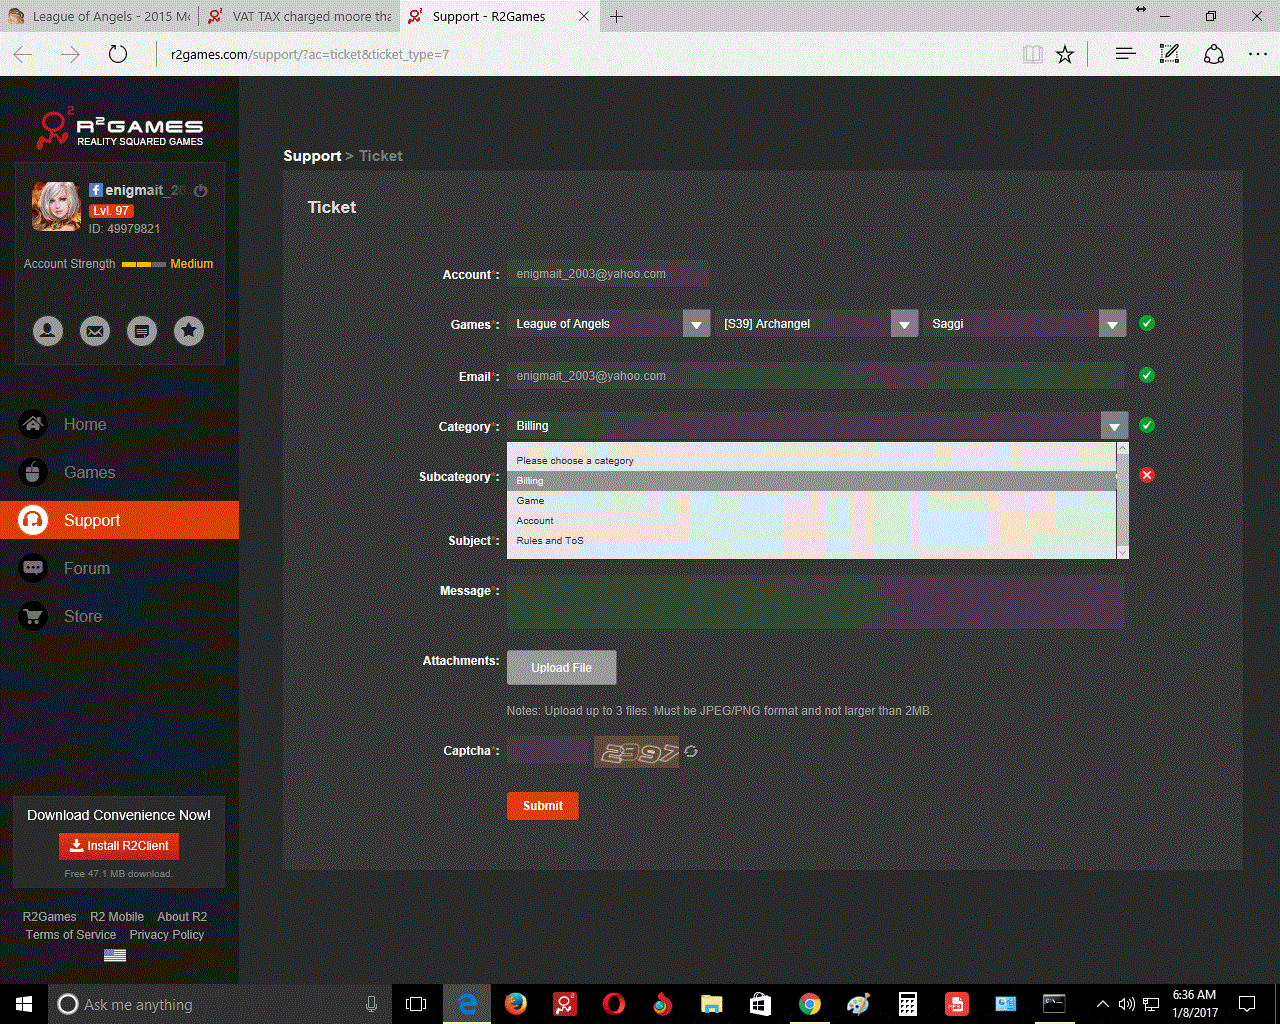Open the [S39] Archangel server dropdown

pyautogui.click(x=904, y=324)
